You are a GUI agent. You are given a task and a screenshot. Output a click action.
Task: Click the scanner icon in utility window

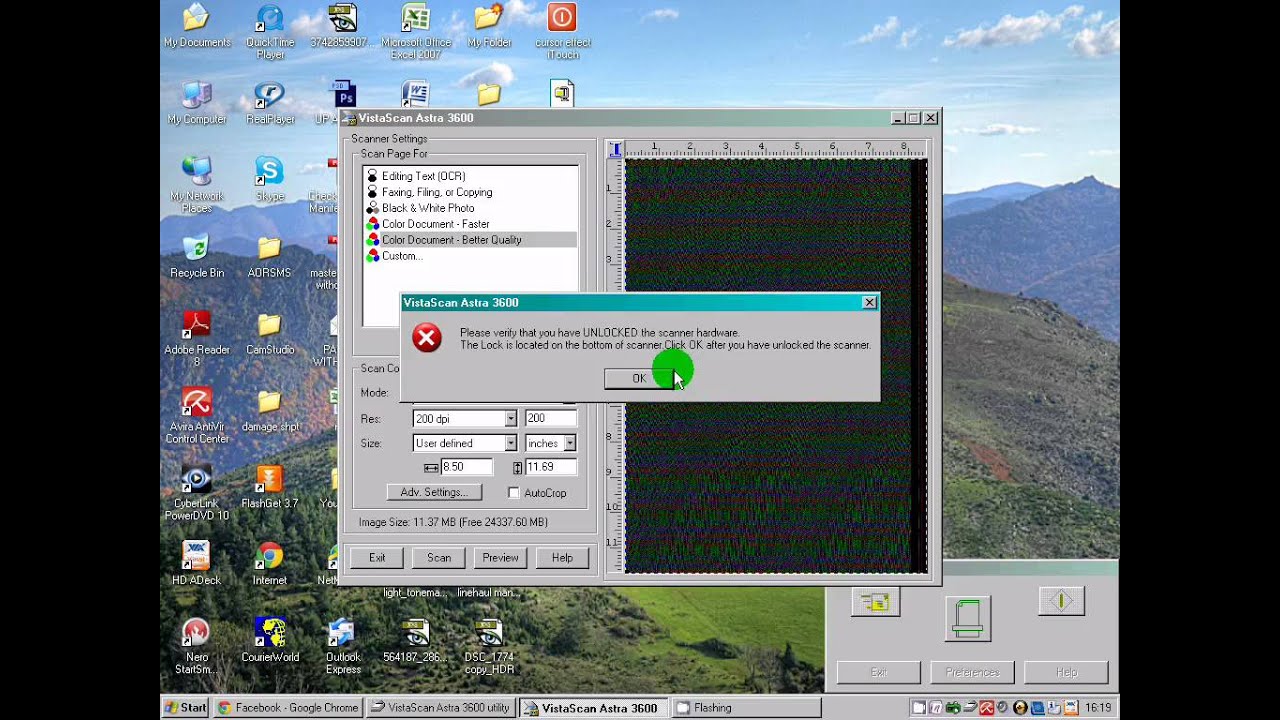[x=967, y=617]
